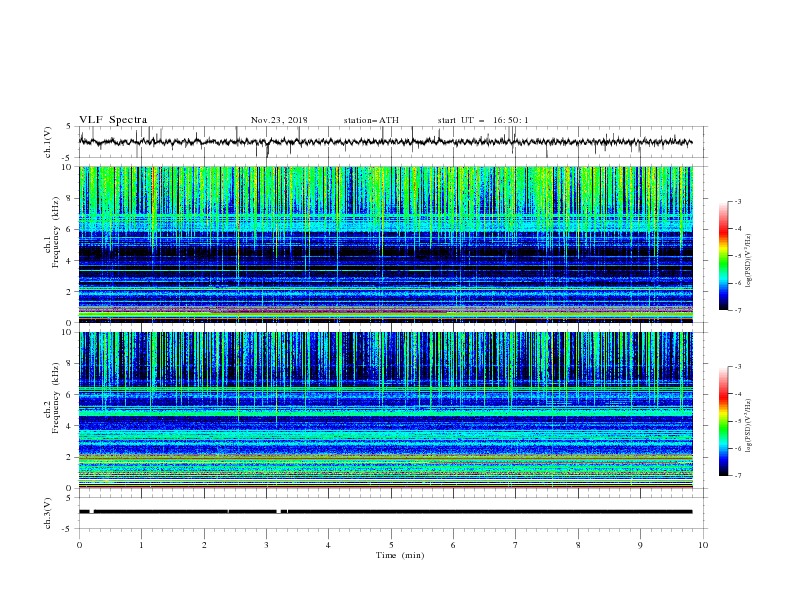This screenshot has height=612, width=792.
Task: Click the ch.2 log(PSD) color bar label
Action: [749, 425]
